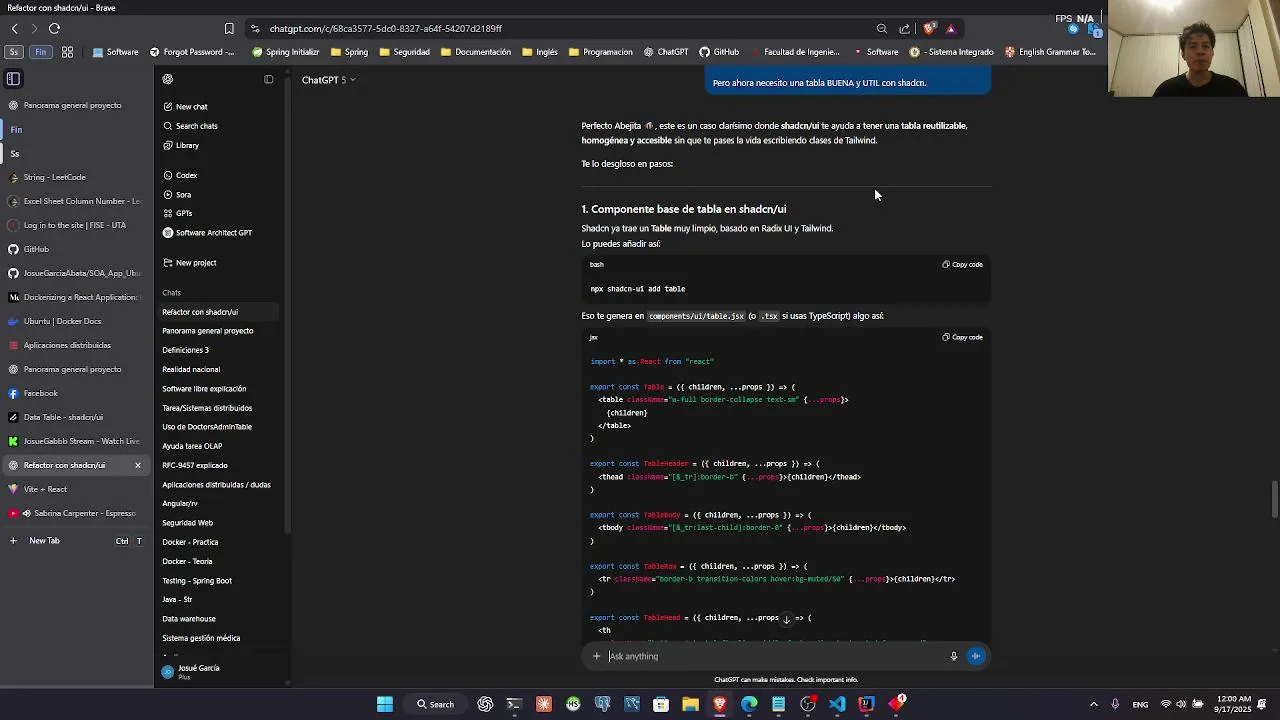Open the Spring Initializr bookmark
This screenshot has height=720, width=1280.
point(286,52)
